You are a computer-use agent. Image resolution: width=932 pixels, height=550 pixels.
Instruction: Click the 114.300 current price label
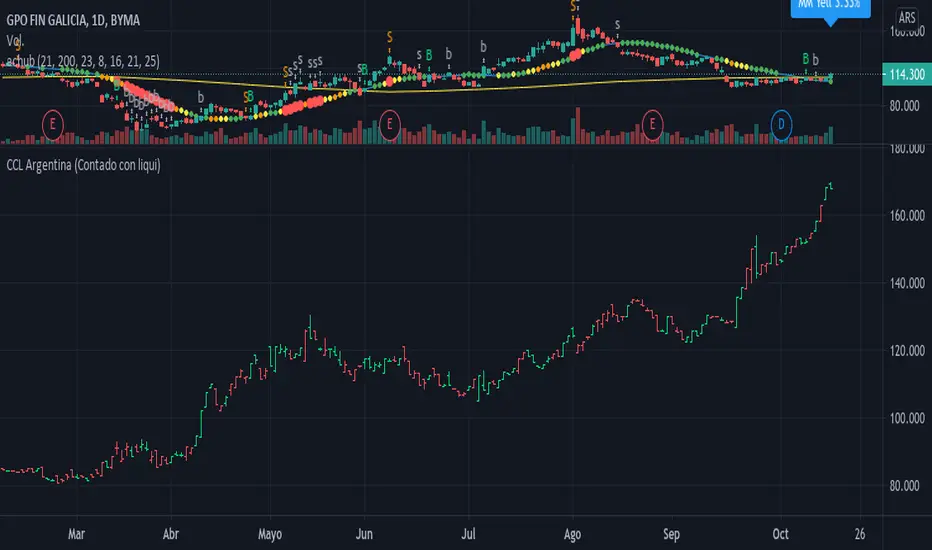pyautogui.click(x=906, y=74)
